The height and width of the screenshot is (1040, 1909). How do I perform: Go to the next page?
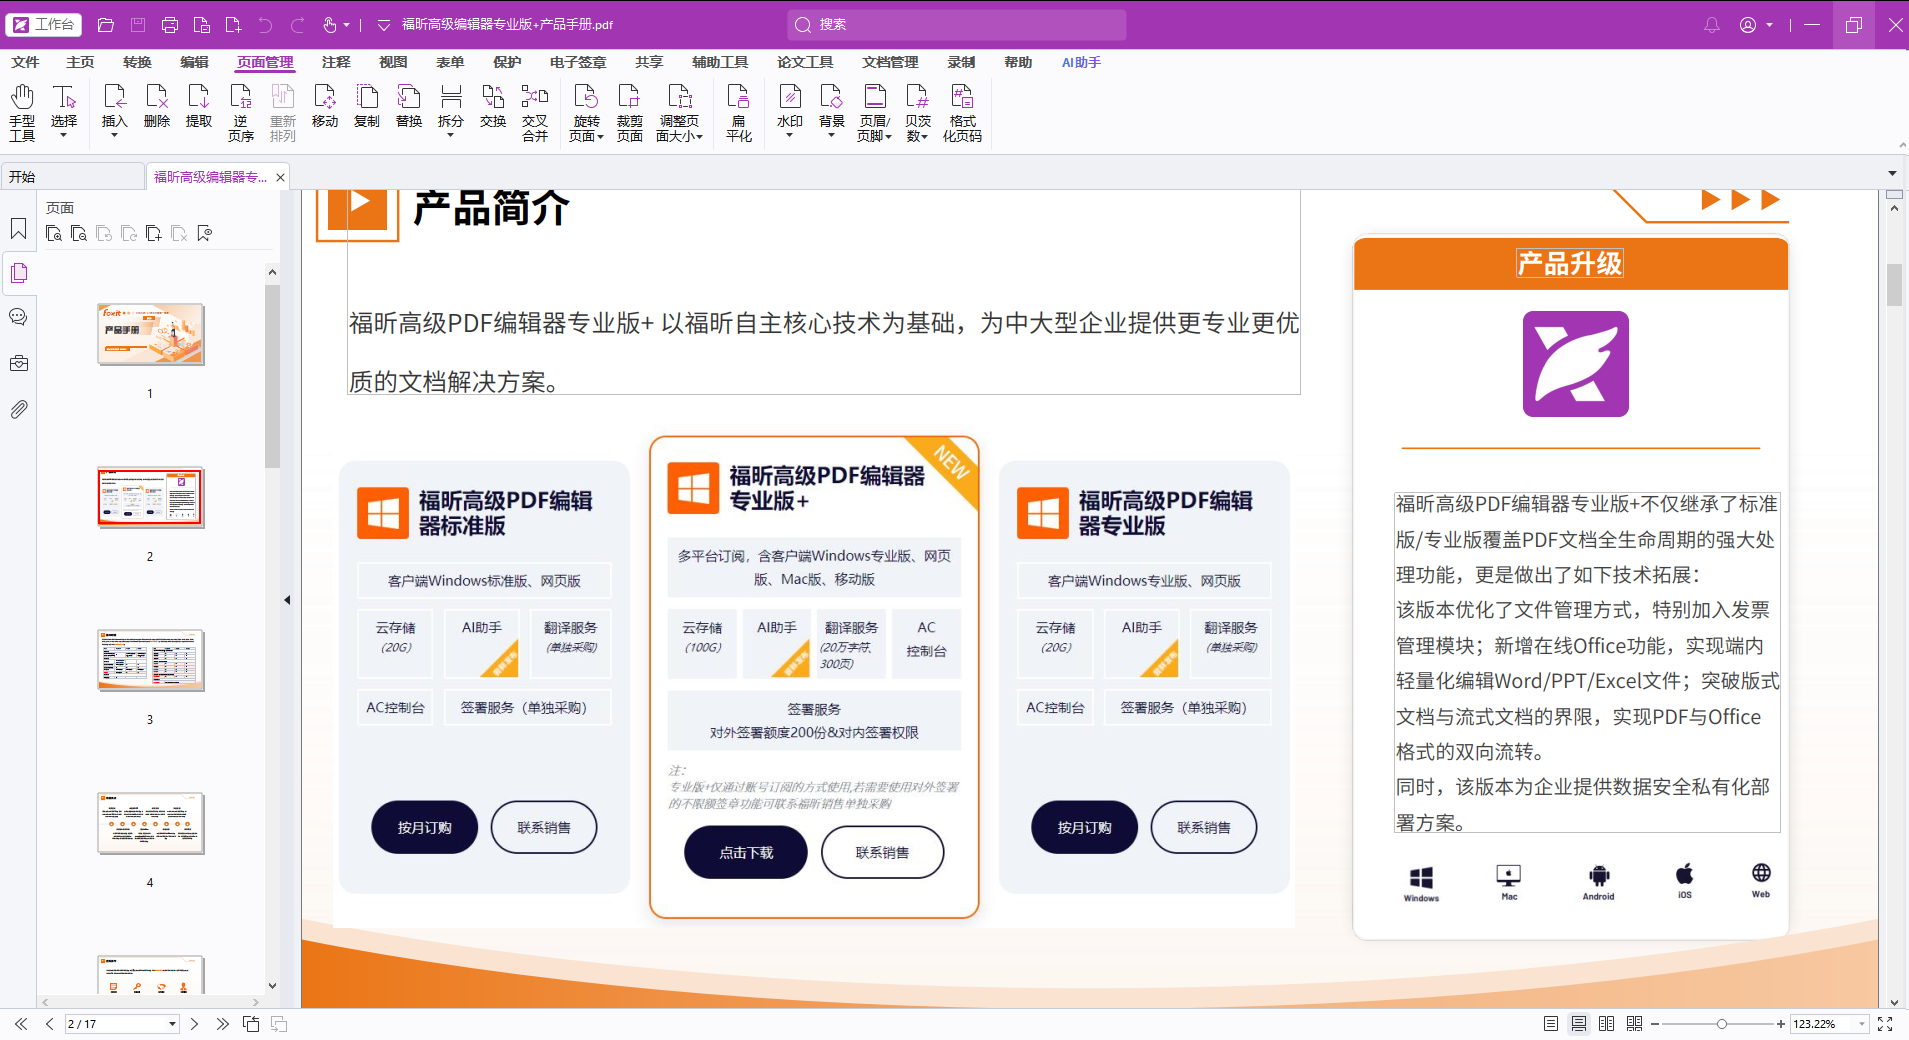[x=194, y=1024]
